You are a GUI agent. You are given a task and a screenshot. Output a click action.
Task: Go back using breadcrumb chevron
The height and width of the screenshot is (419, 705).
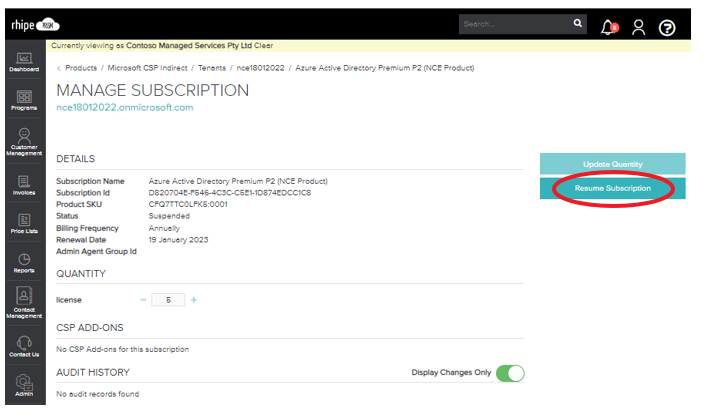click(x=58, y=68)
